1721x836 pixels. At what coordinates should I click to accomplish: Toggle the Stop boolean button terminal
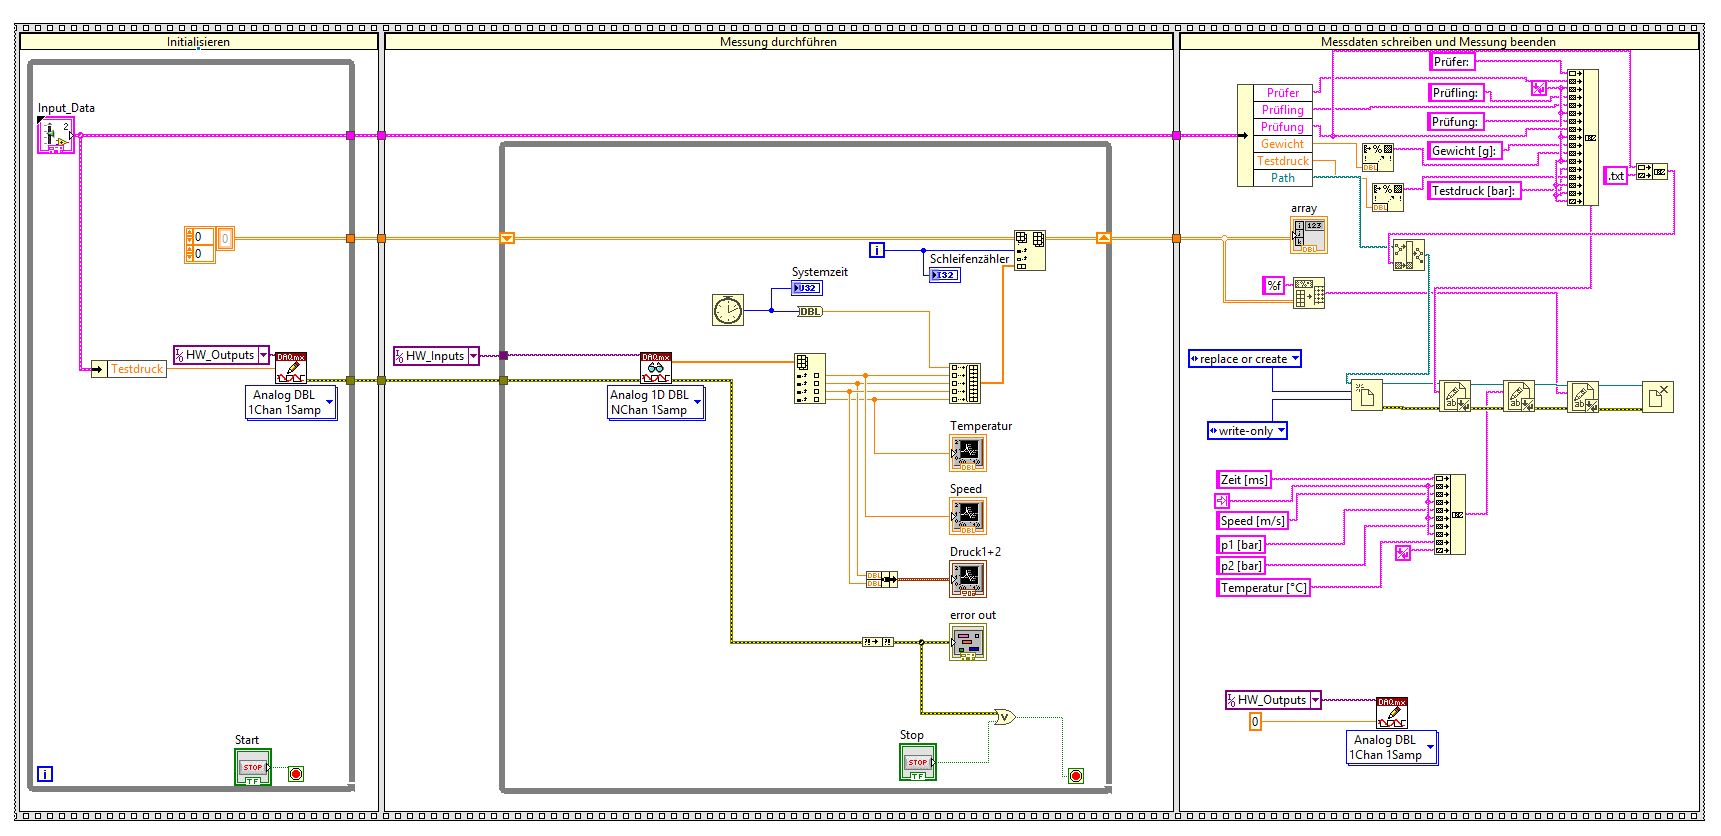918,762
